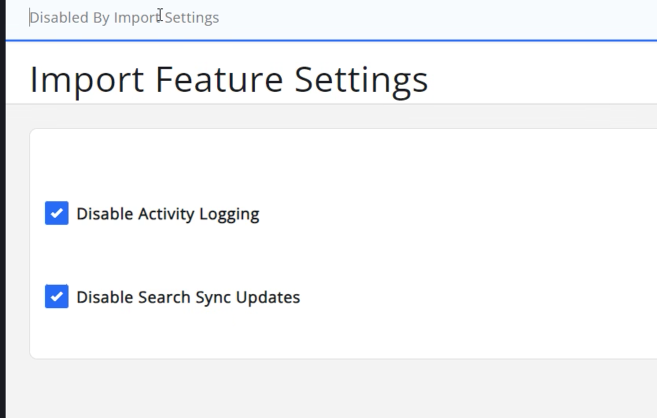Focus the "Disabled By Import Settings" search field
Screen dimensions: 657x418
click(300, 18)
